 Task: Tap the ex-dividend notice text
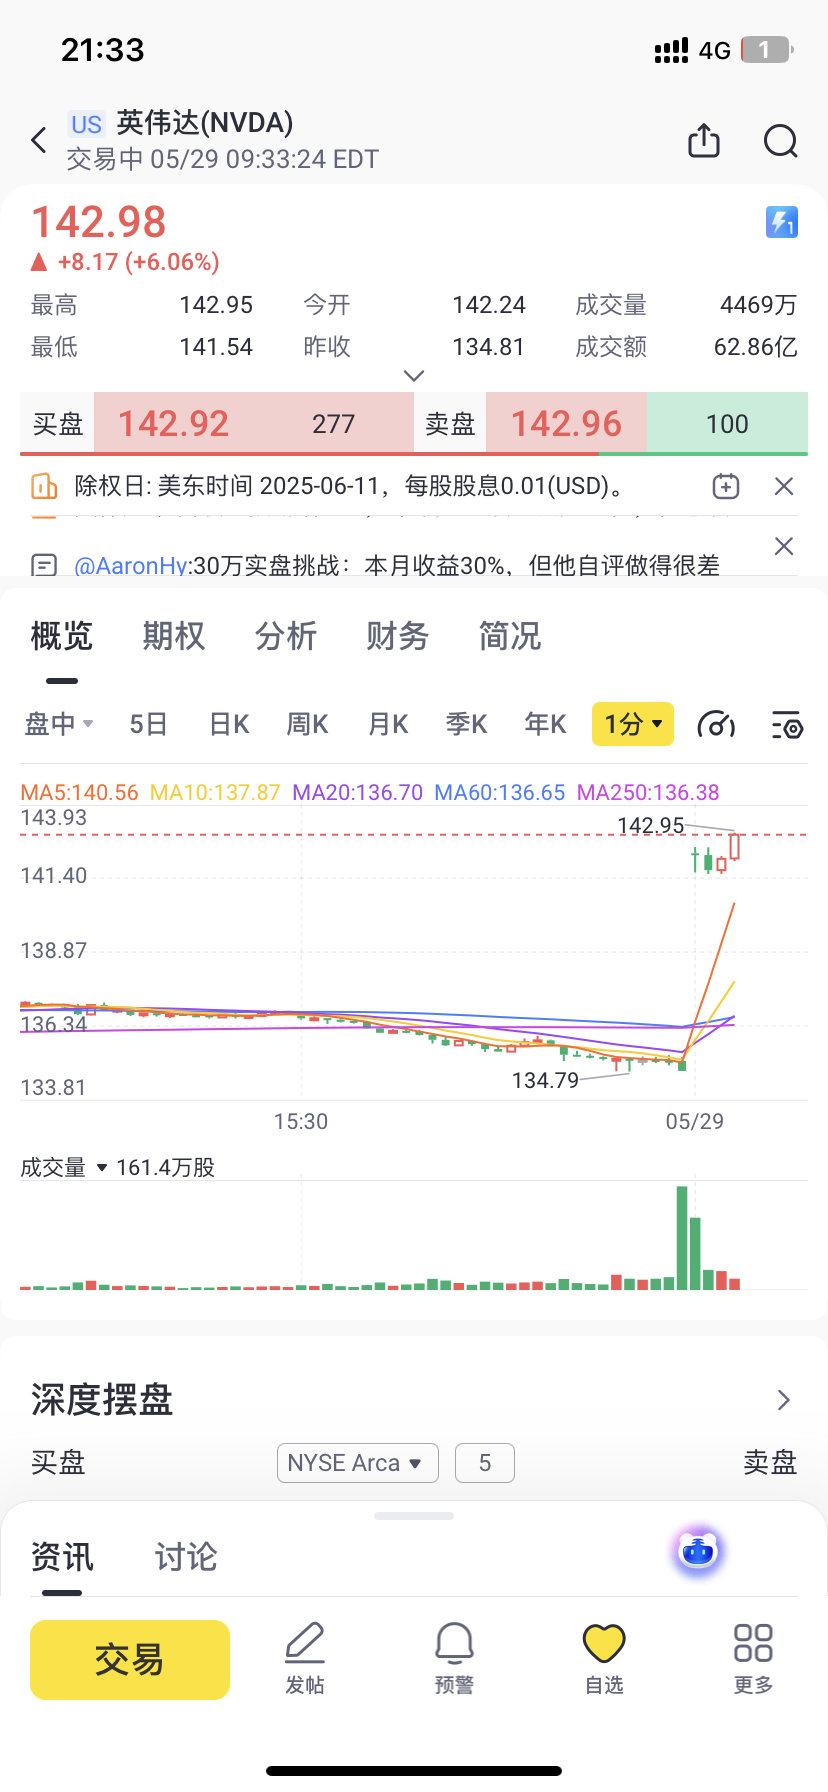[351, 487]
